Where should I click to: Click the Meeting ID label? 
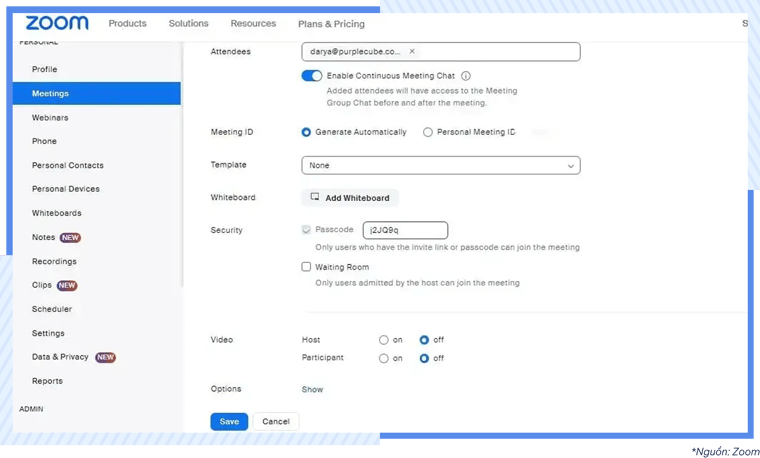point(232,132)
